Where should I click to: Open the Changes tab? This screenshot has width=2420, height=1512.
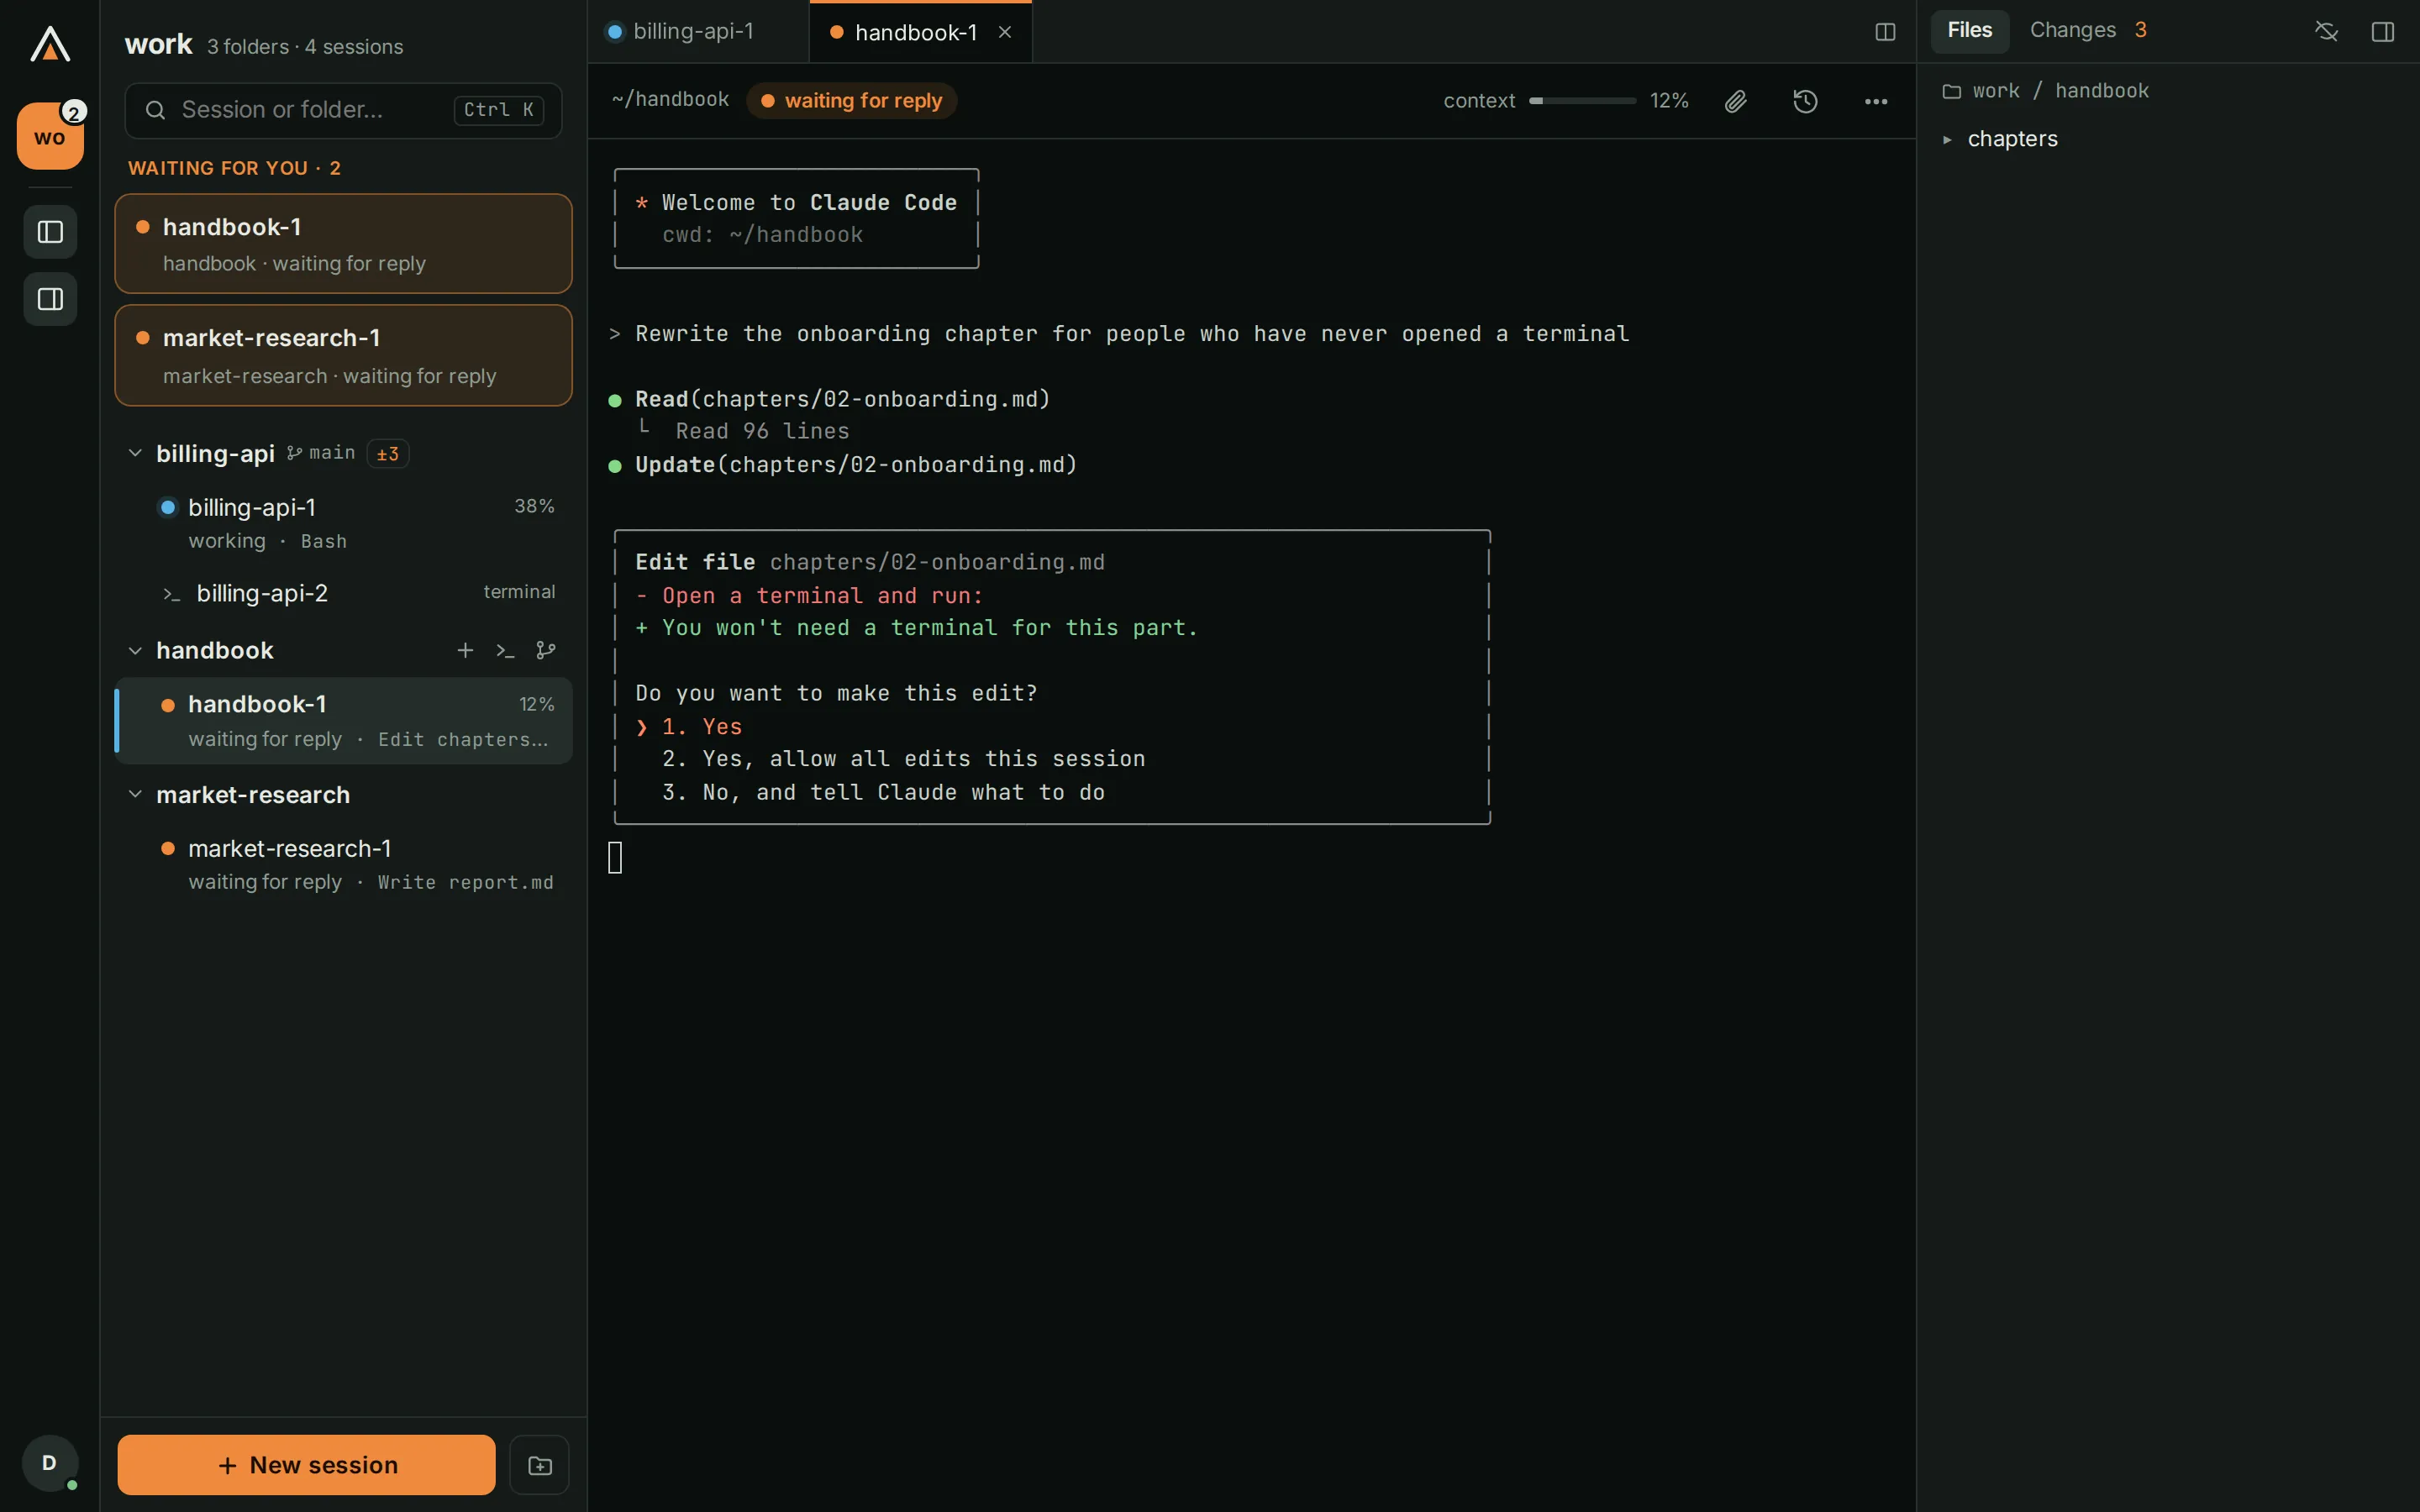[x=2088, y=31]
